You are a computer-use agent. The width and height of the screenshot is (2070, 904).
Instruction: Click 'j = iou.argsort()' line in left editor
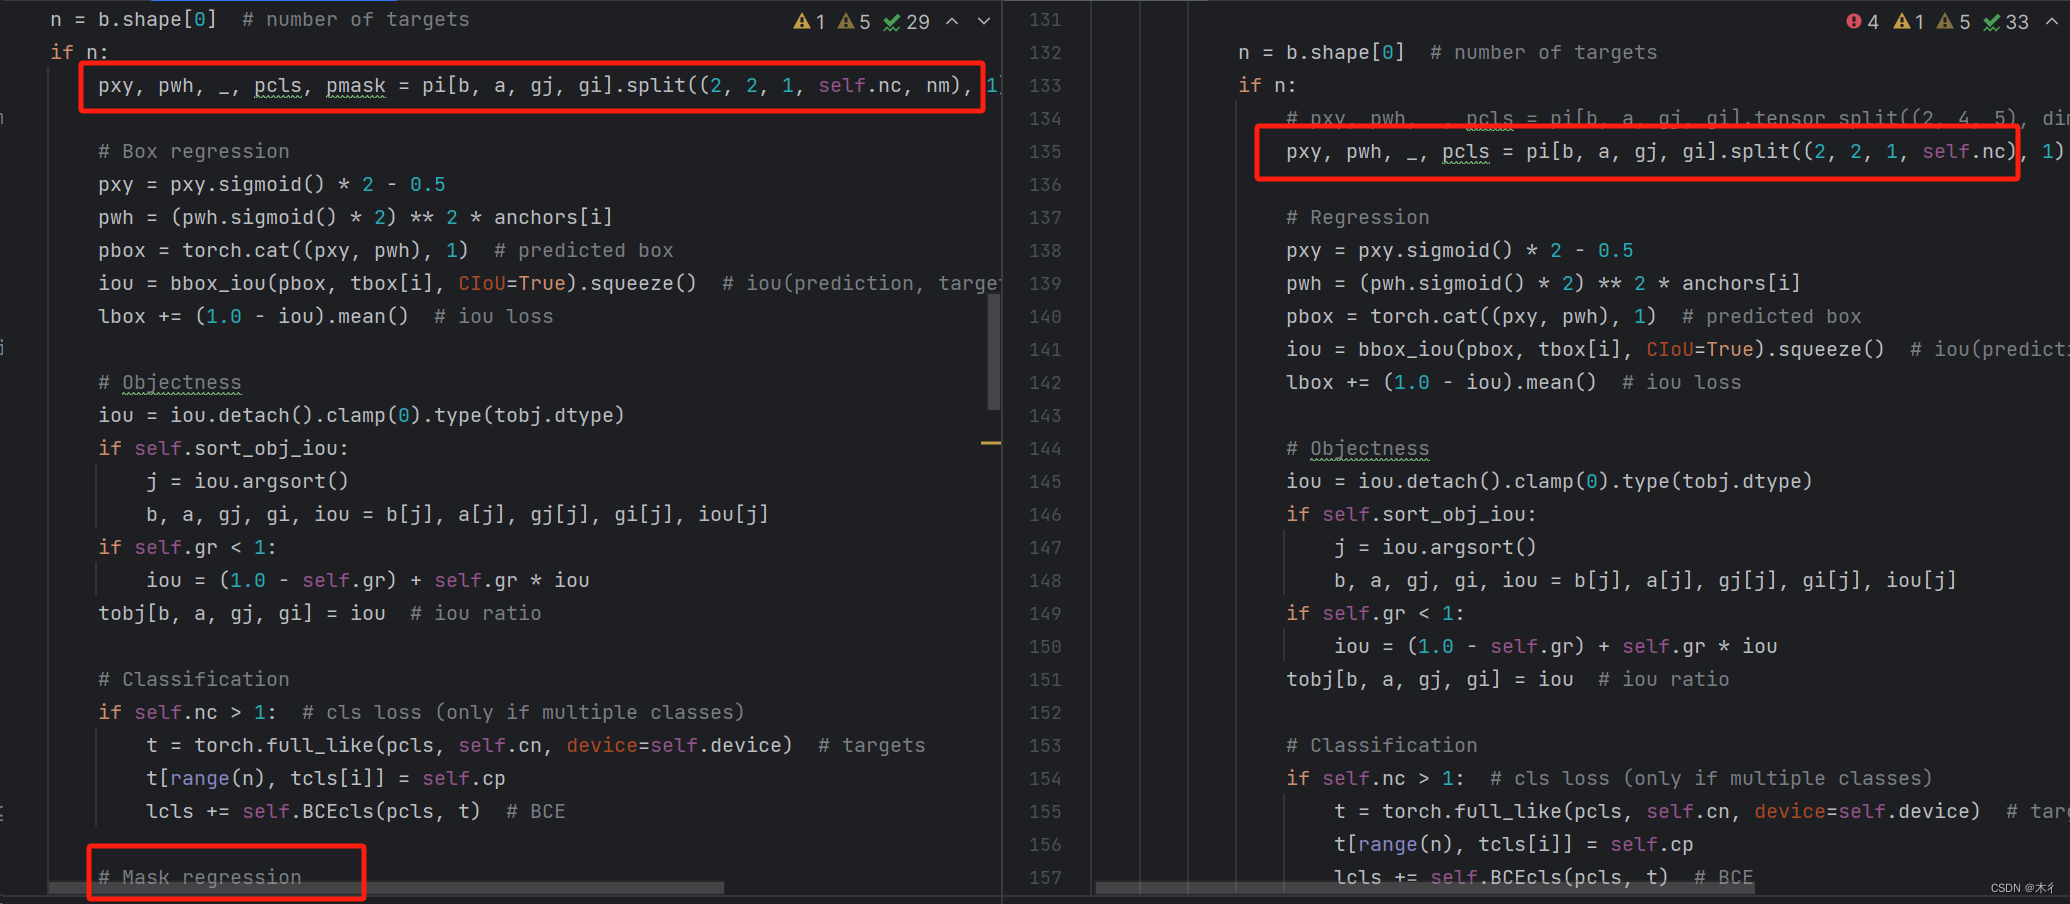[247, 481]
